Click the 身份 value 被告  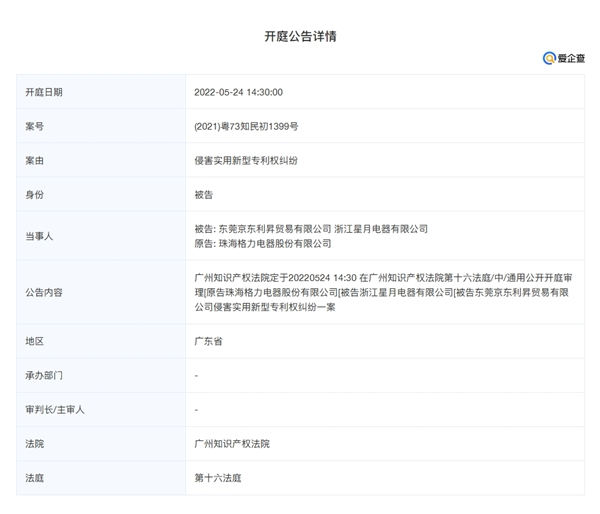(x=204, y=195)
